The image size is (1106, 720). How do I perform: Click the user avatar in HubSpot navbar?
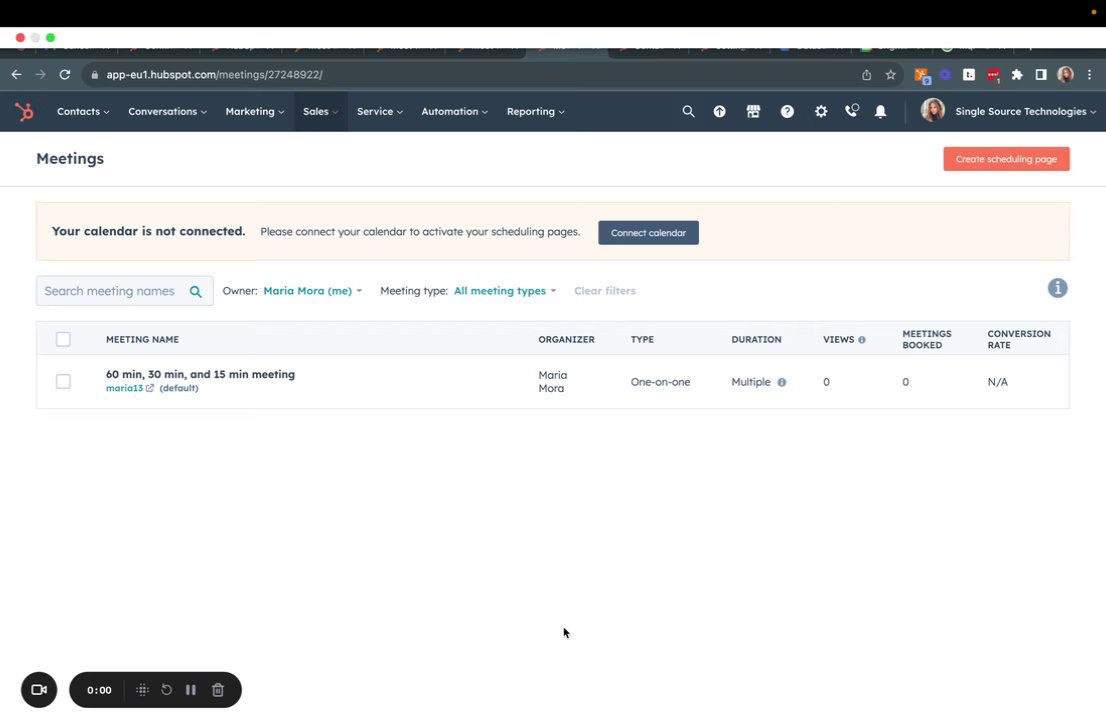[x=932, y=111]
